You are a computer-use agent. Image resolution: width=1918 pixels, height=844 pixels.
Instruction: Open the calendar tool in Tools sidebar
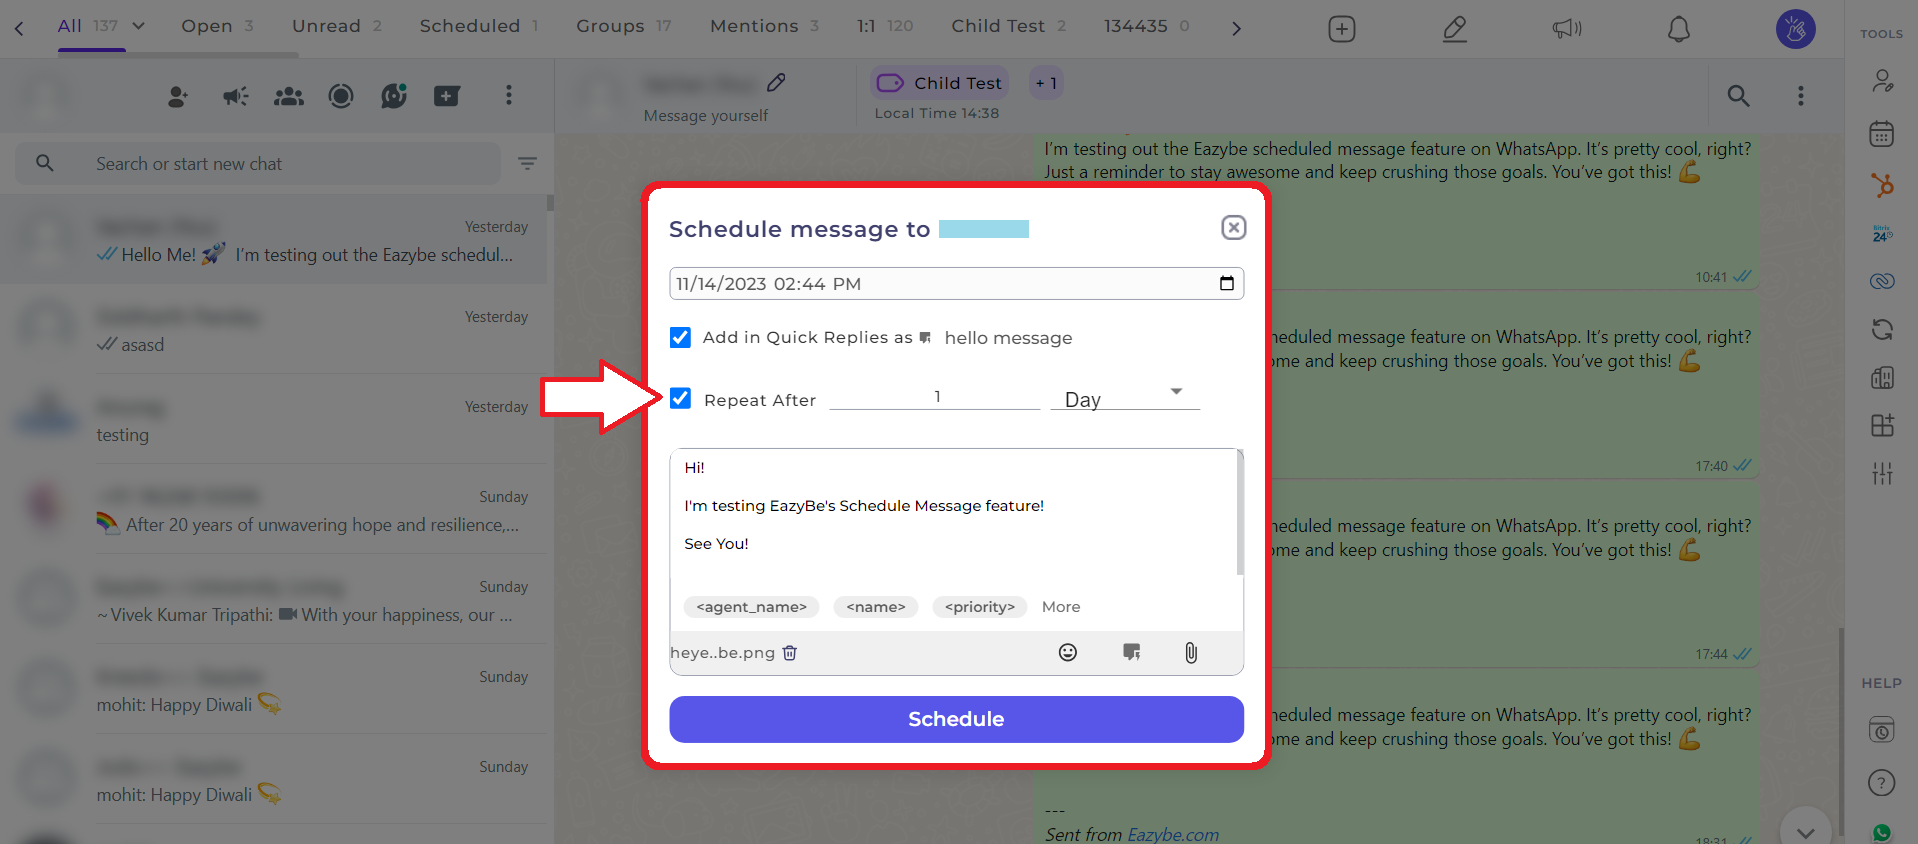pos(1882,133)
